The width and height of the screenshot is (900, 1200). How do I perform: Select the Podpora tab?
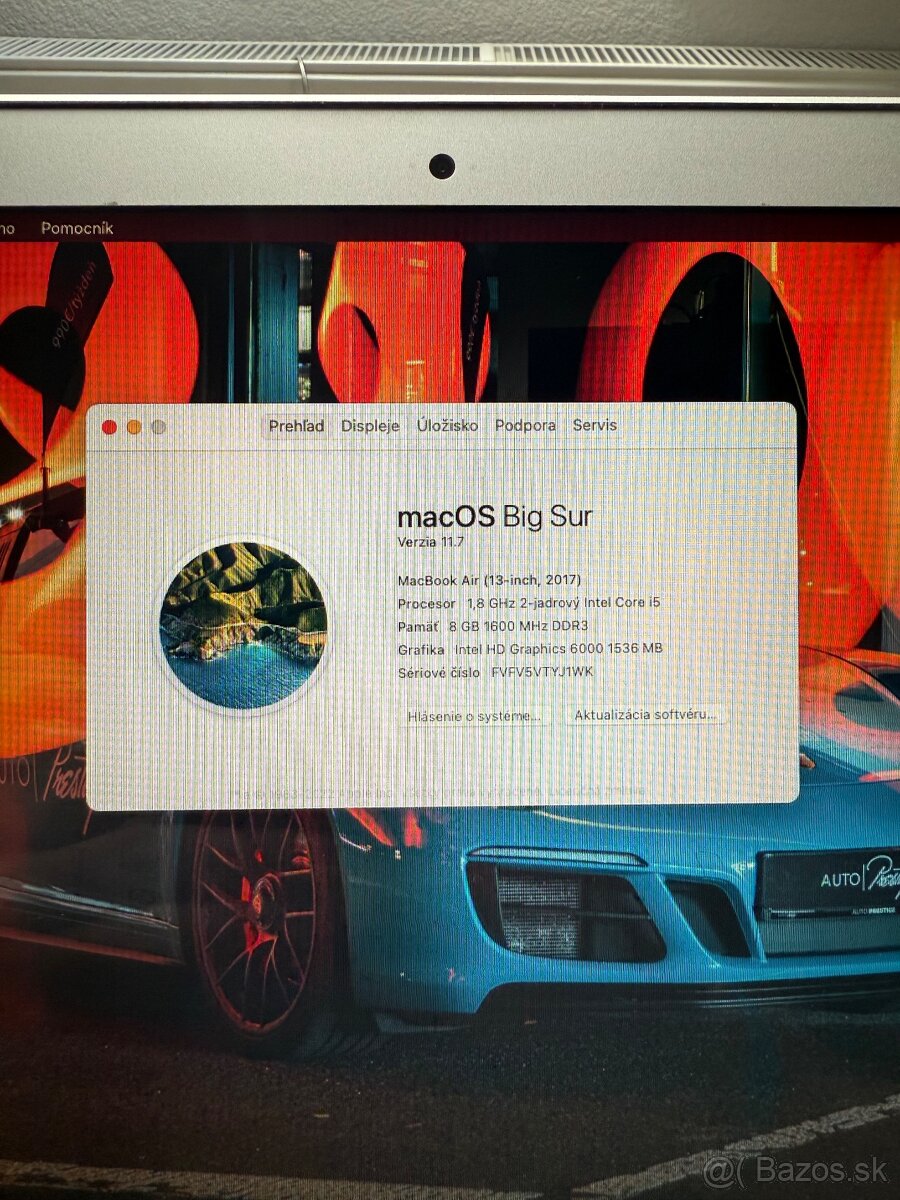525,425
